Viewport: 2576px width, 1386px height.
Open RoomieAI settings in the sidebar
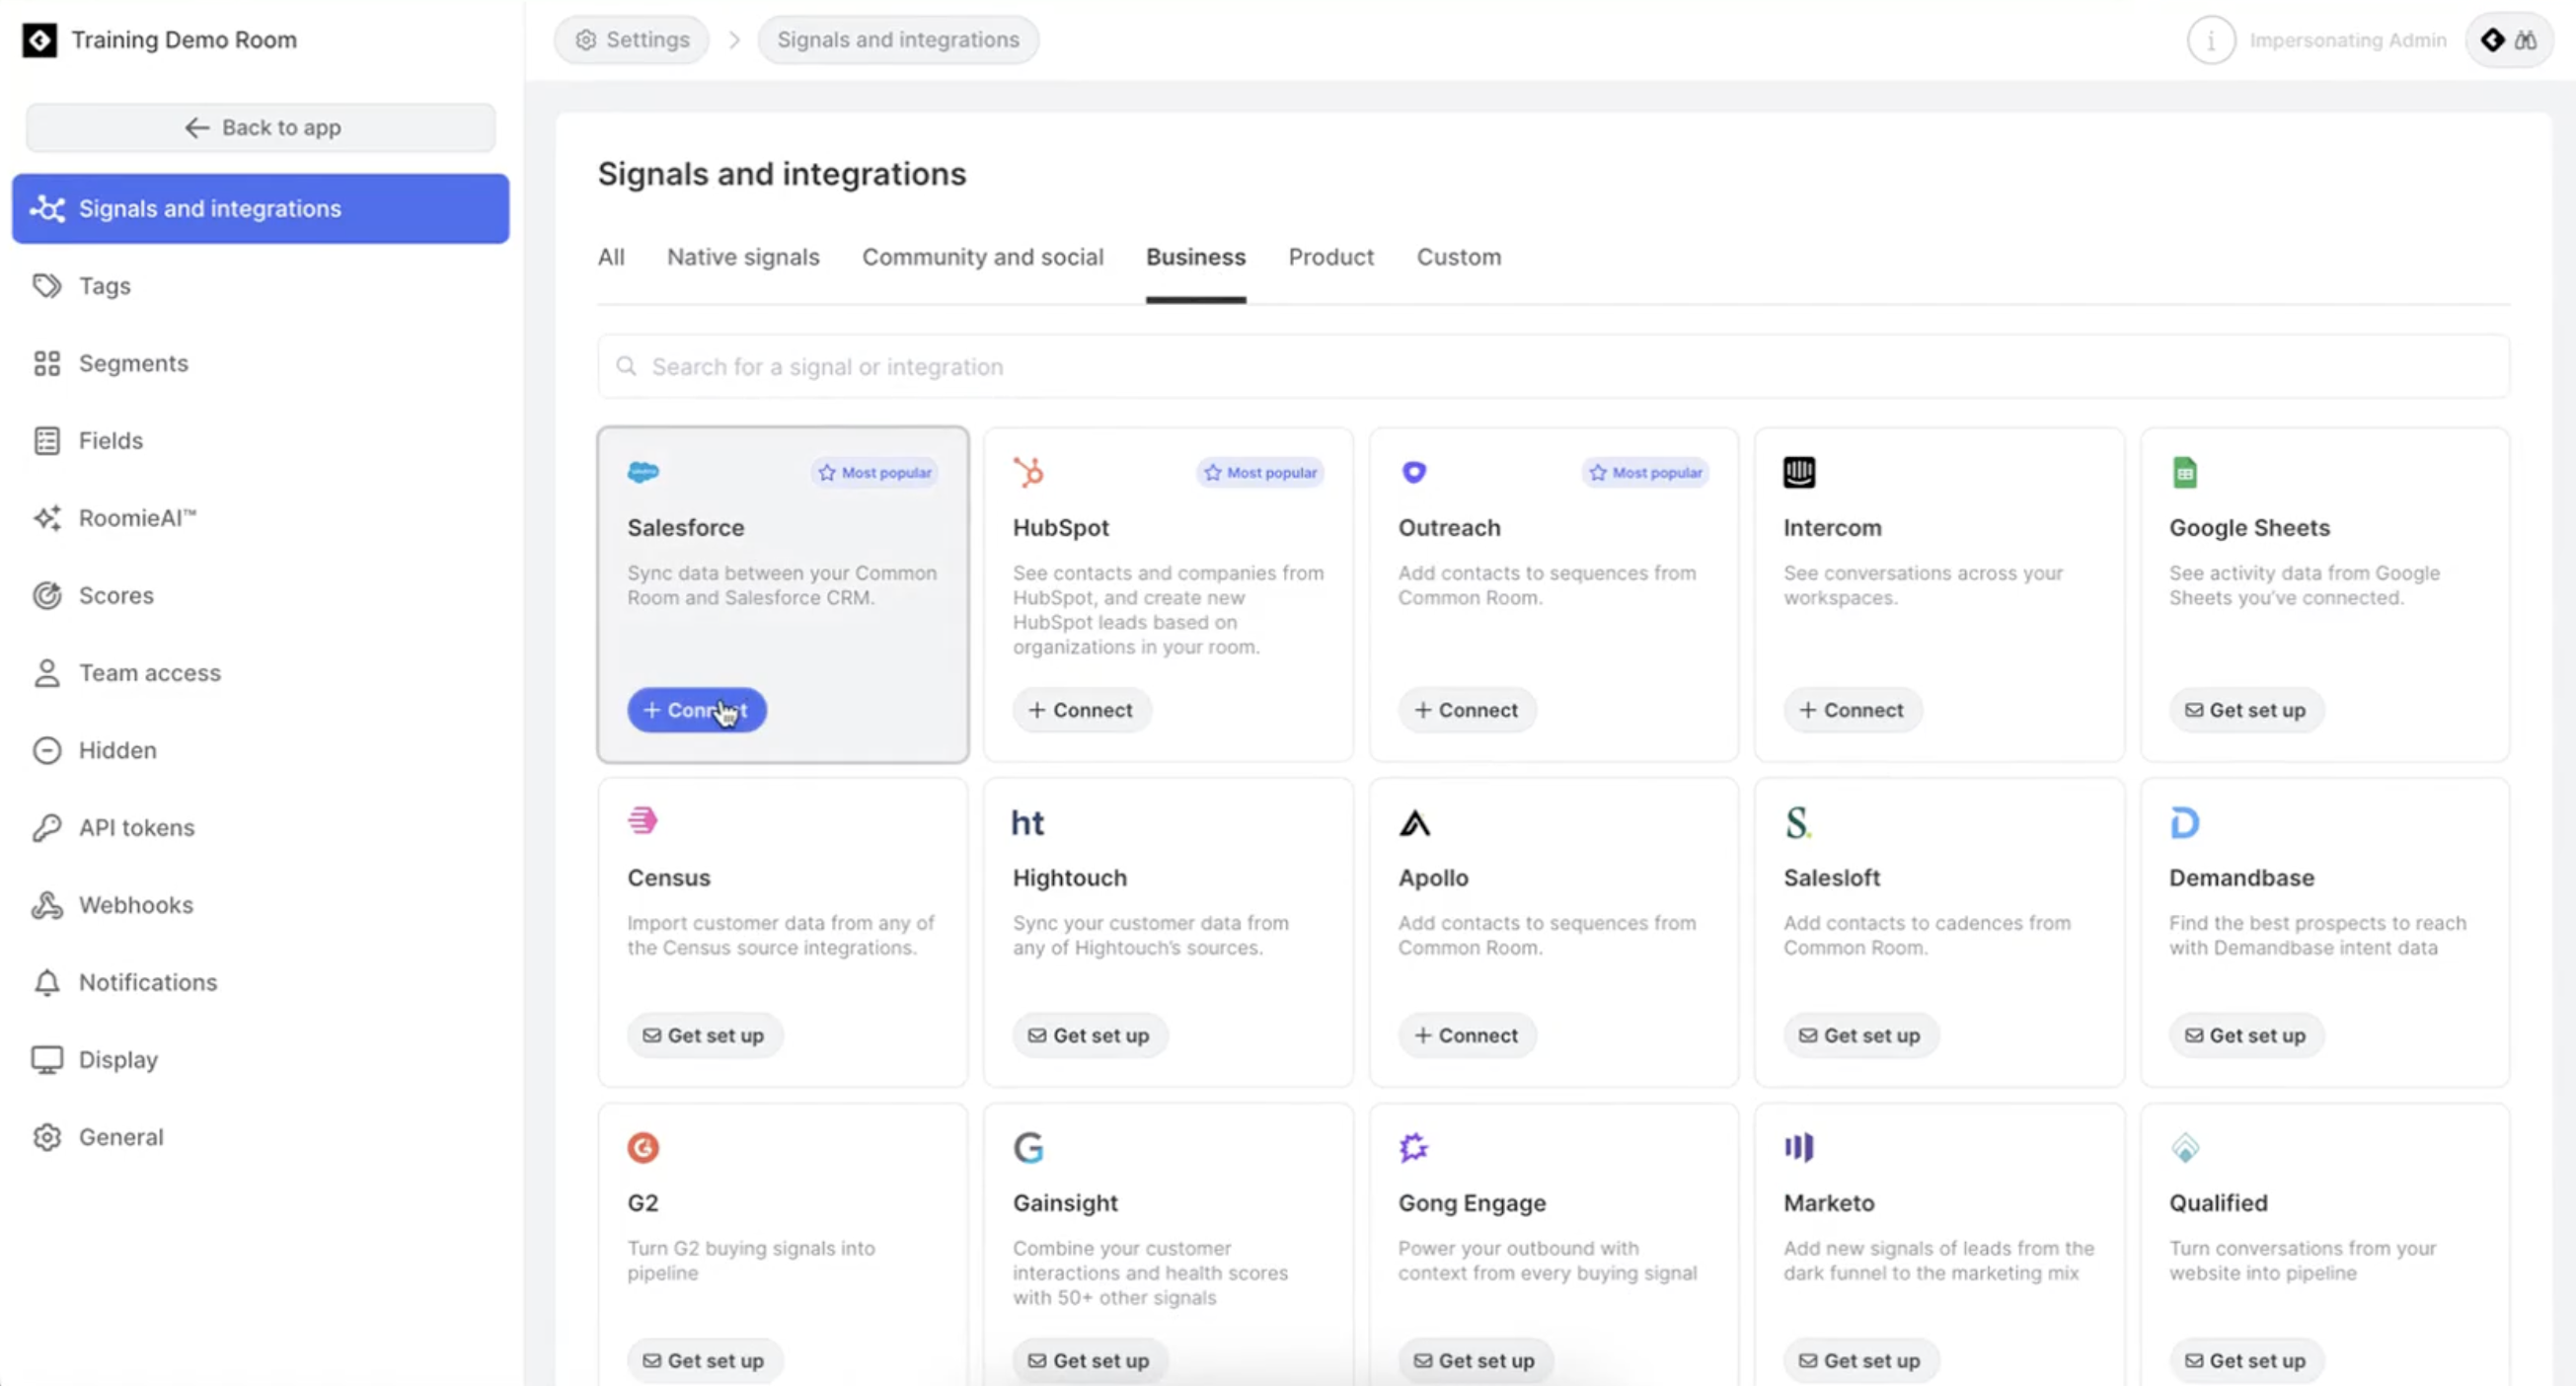137,518
